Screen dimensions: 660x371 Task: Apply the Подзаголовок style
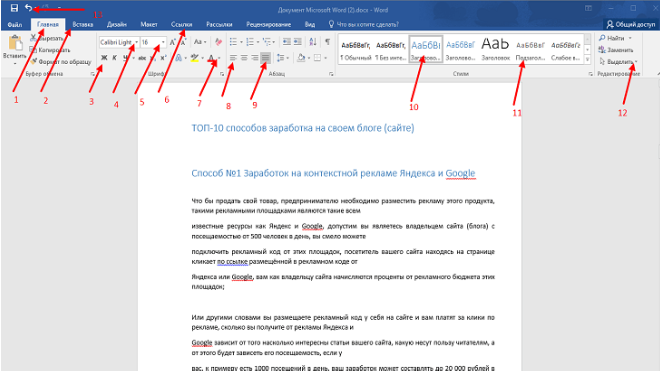[x=530, y=50]
